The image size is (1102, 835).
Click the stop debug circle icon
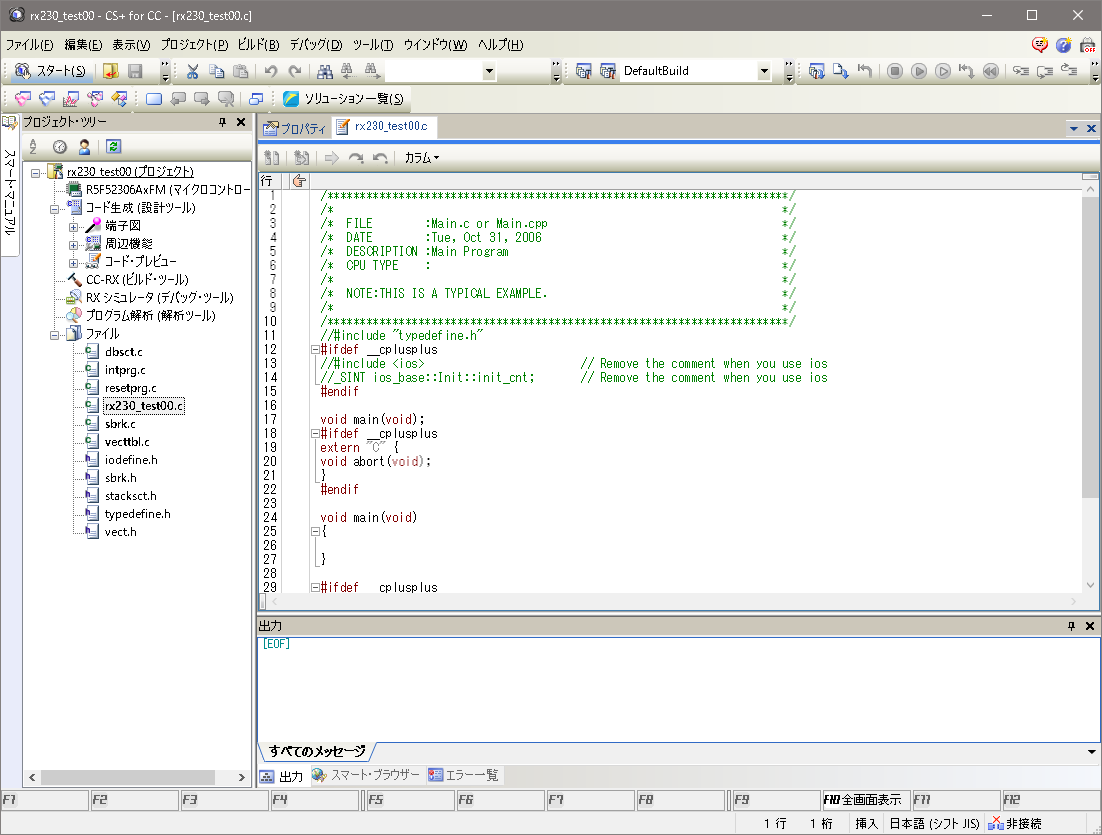pyautogui.click(x=895, y=71)
